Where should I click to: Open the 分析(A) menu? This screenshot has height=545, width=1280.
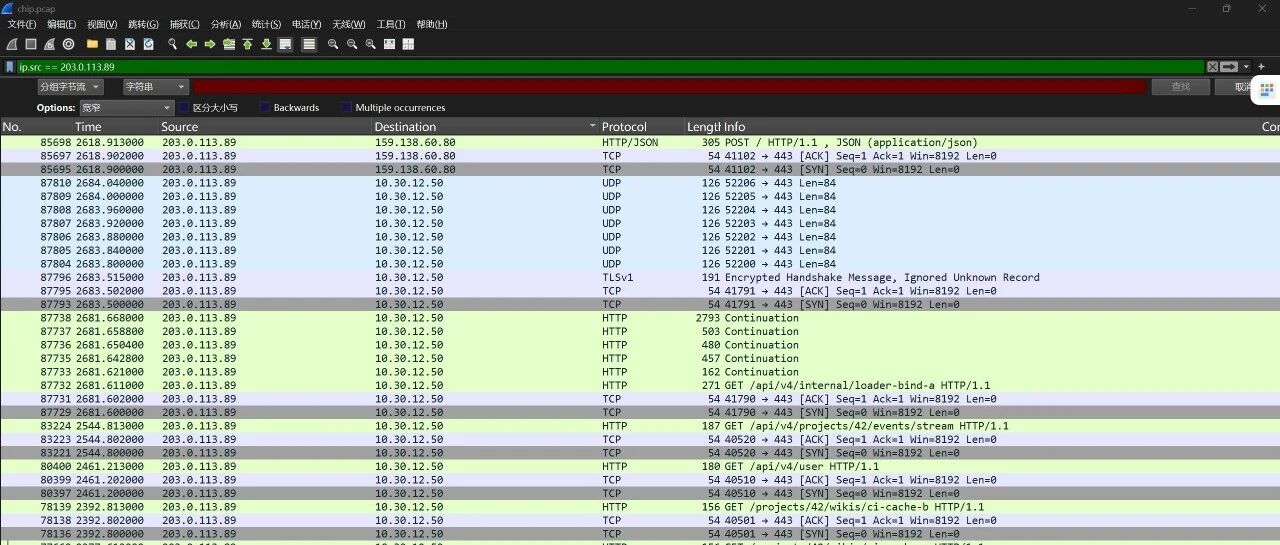(226, 24)
